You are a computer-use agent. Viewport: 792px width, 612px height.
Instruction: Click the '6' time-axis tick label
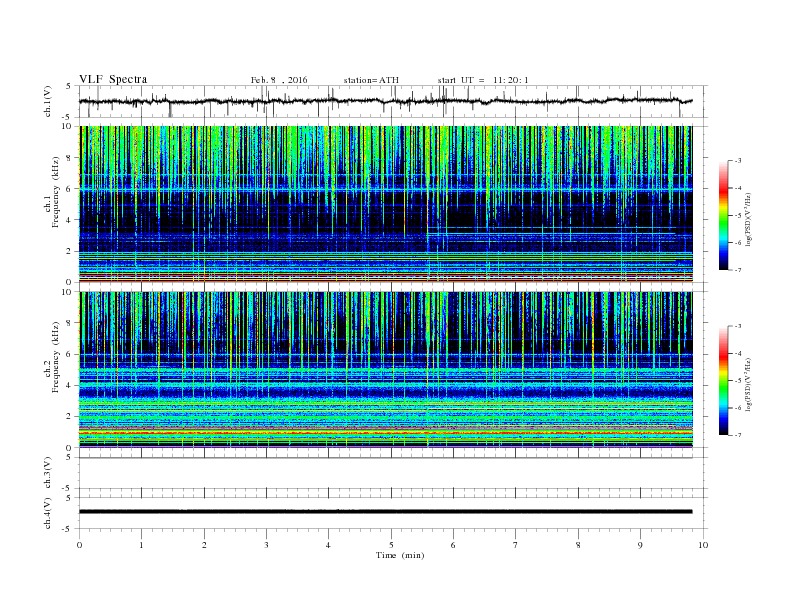pyautogui.click(x=453, y=545)
